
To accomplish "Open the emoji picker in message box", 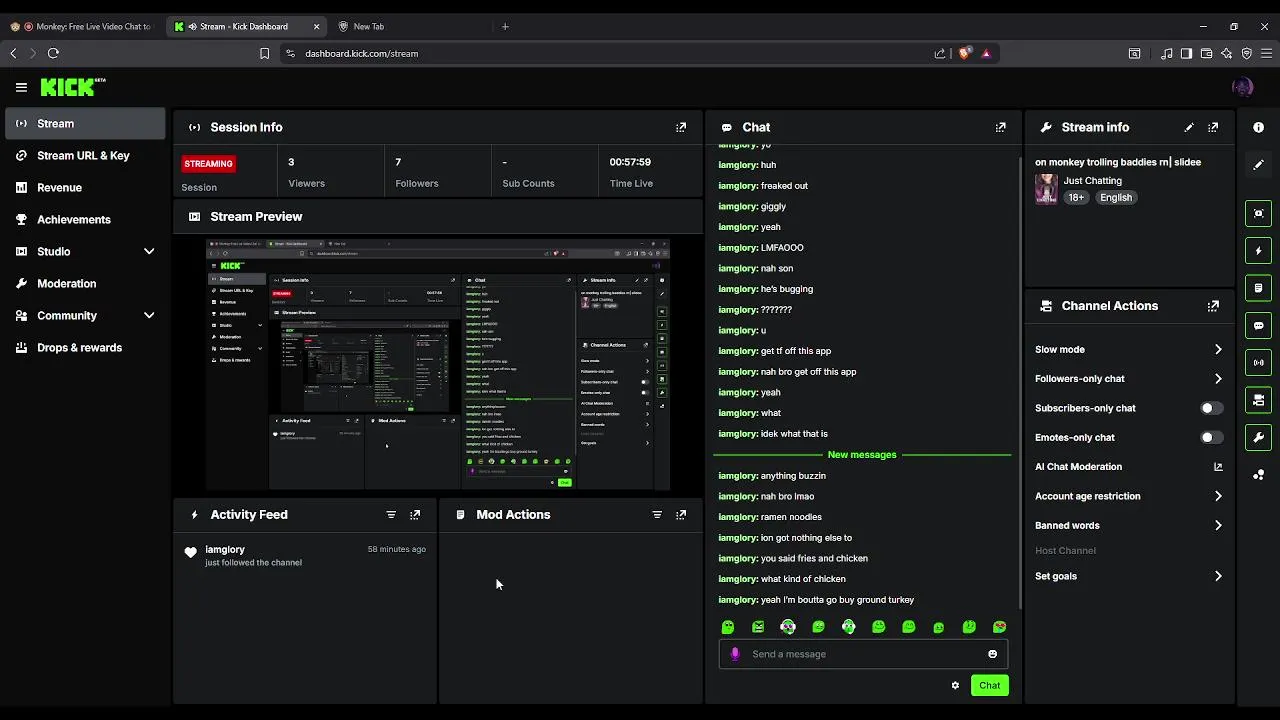I will (x=992, y=654).
